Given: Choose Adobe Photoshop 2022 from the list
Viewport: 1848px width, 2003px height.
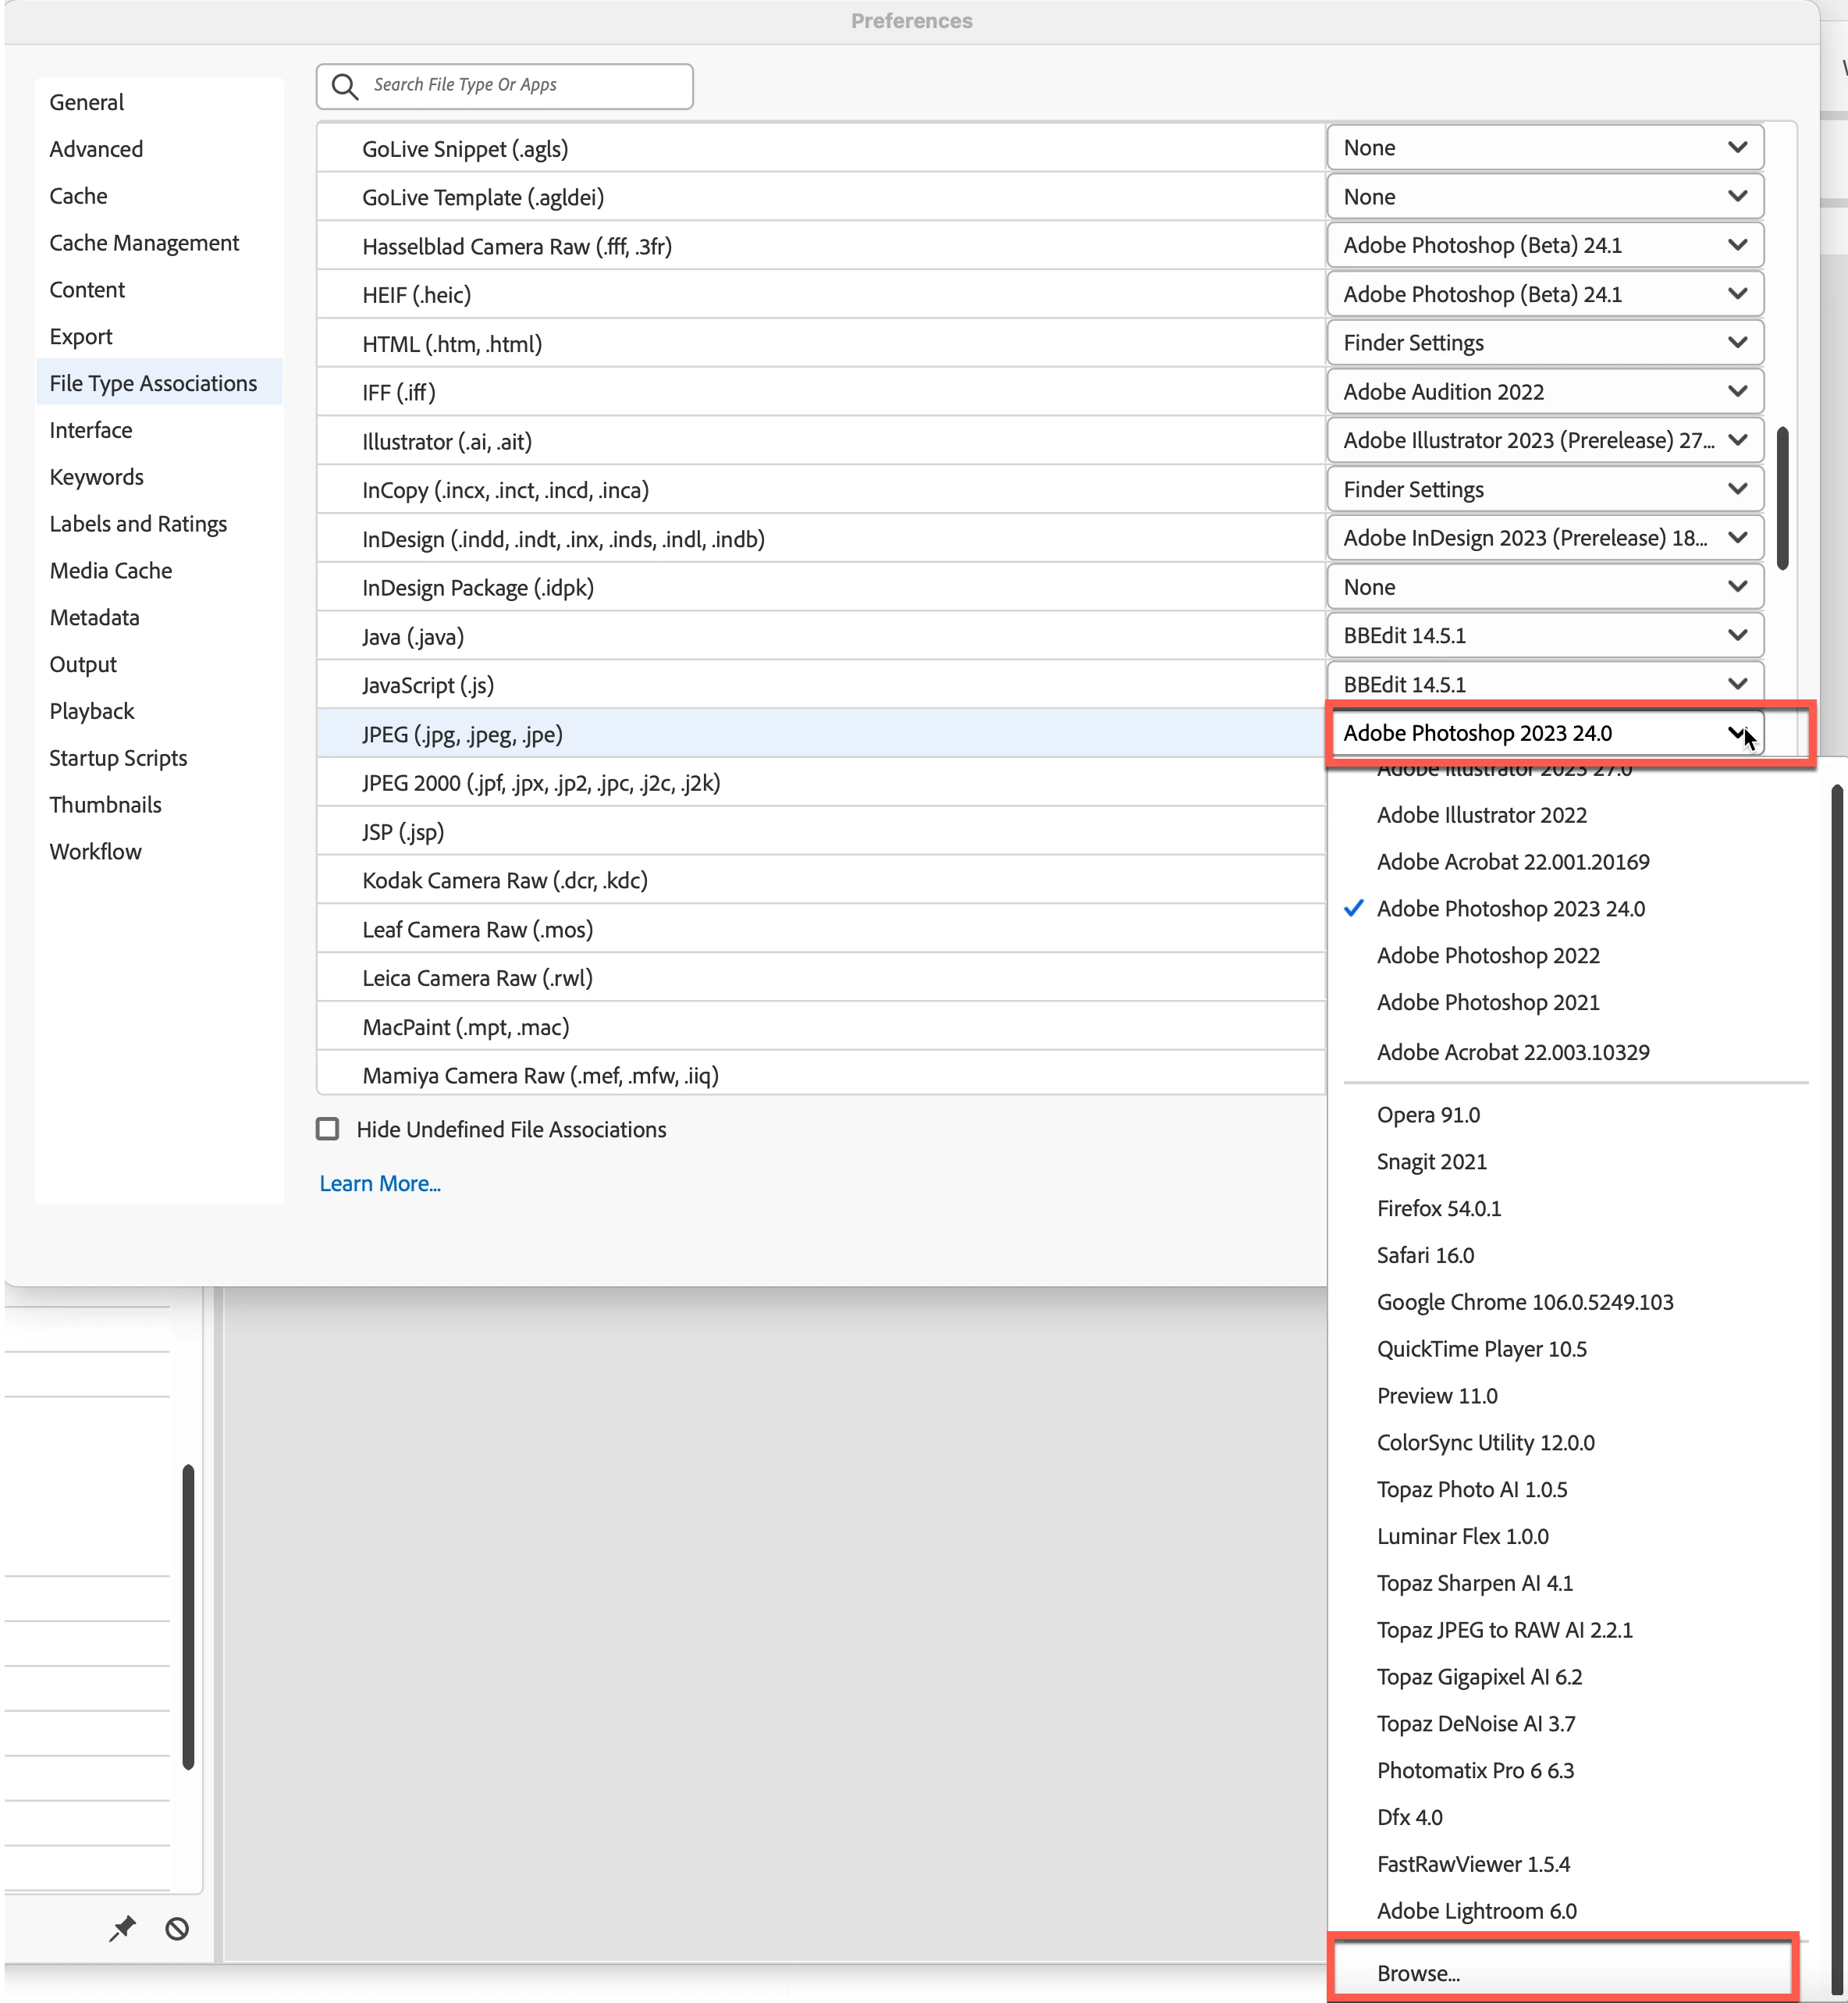Looking at the screenshot, I should click(1487, 955).
